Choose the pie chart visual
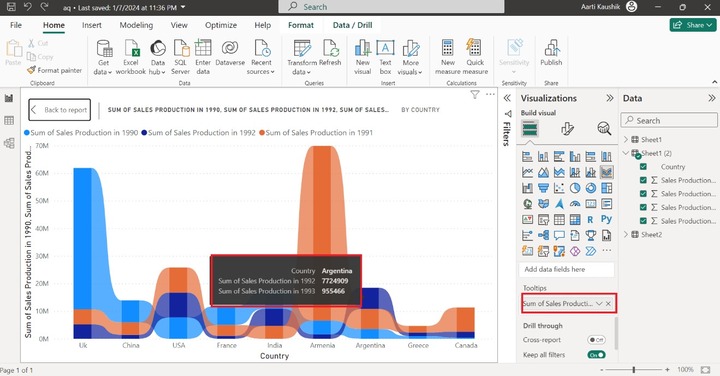The height and width of the screenshot is (376, 720). click(x=575, y=188)
